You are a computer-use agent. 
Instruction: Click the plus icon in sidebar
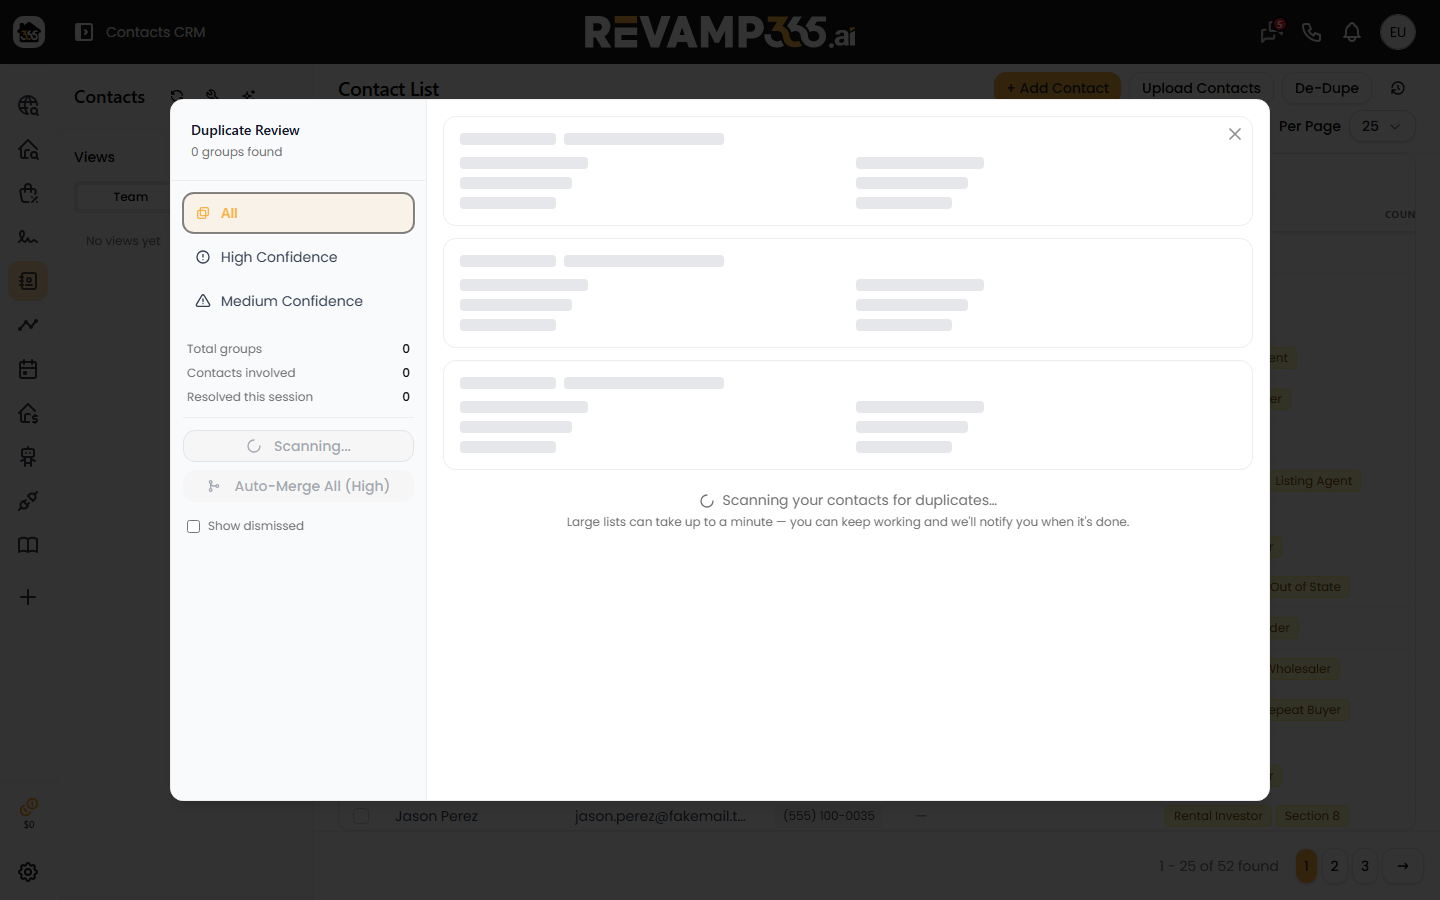(x=28, y=597)
